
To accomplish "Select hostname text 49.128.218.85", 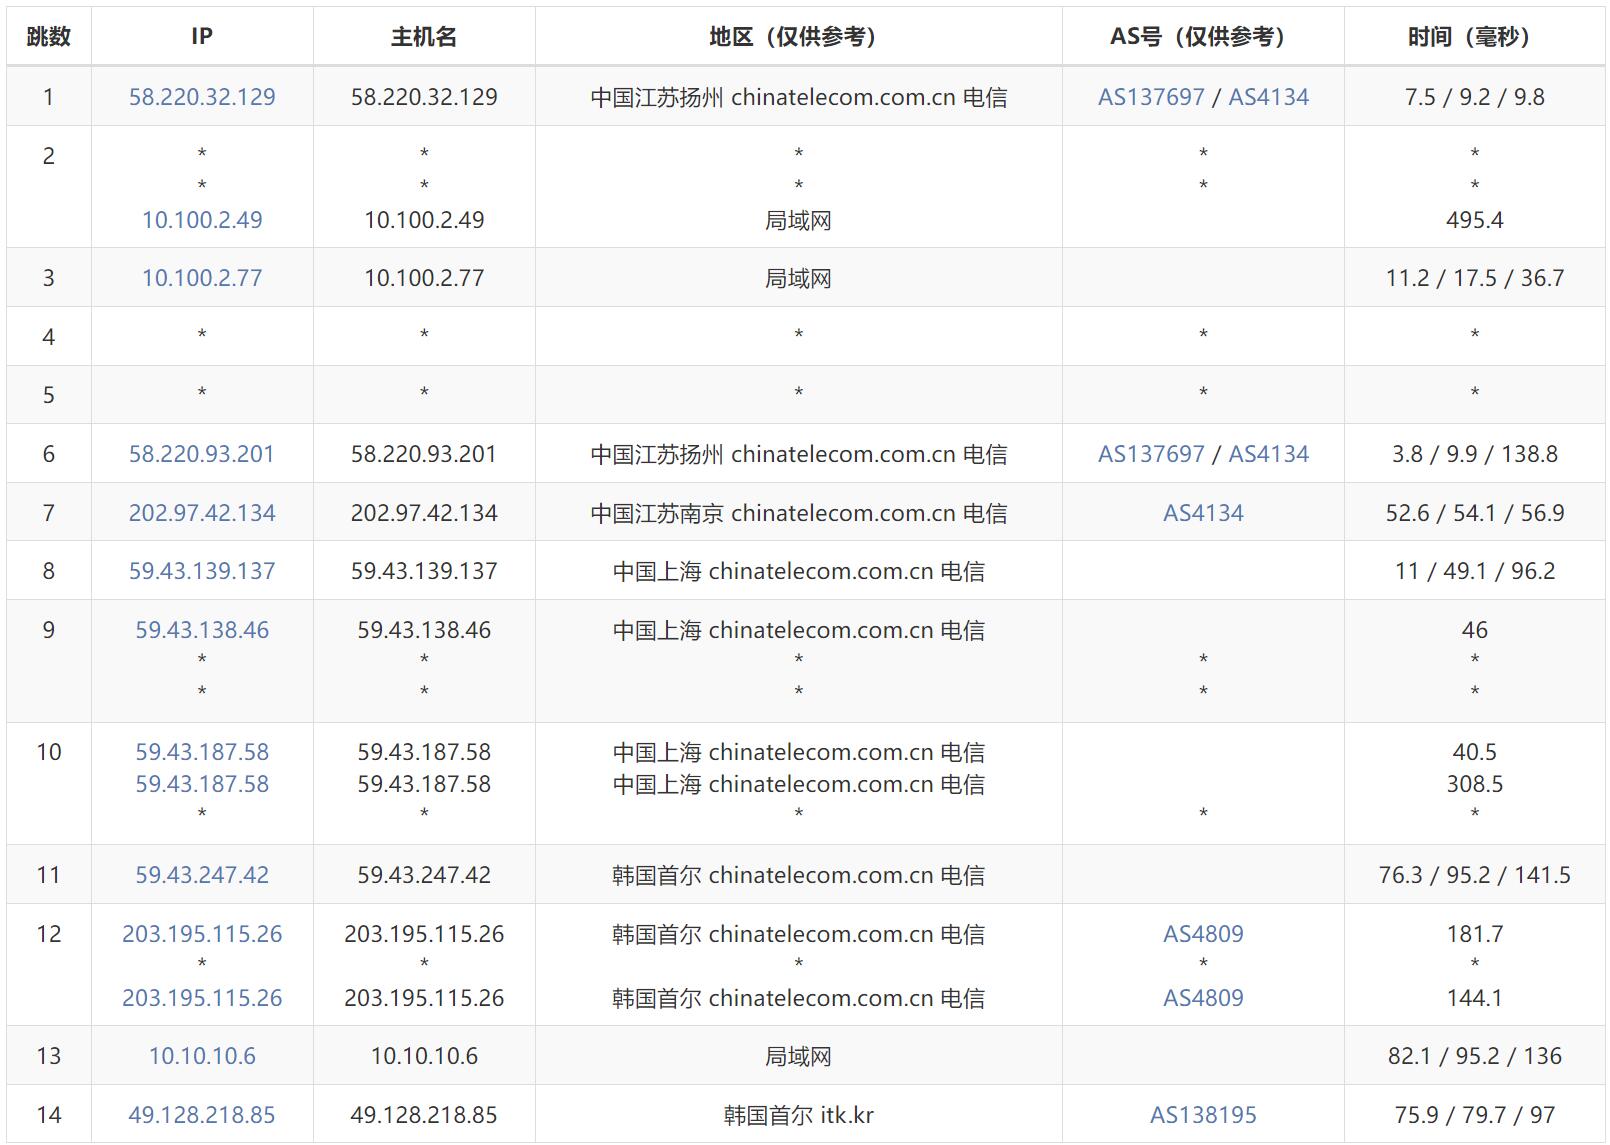I will [x=424, y=1115].
